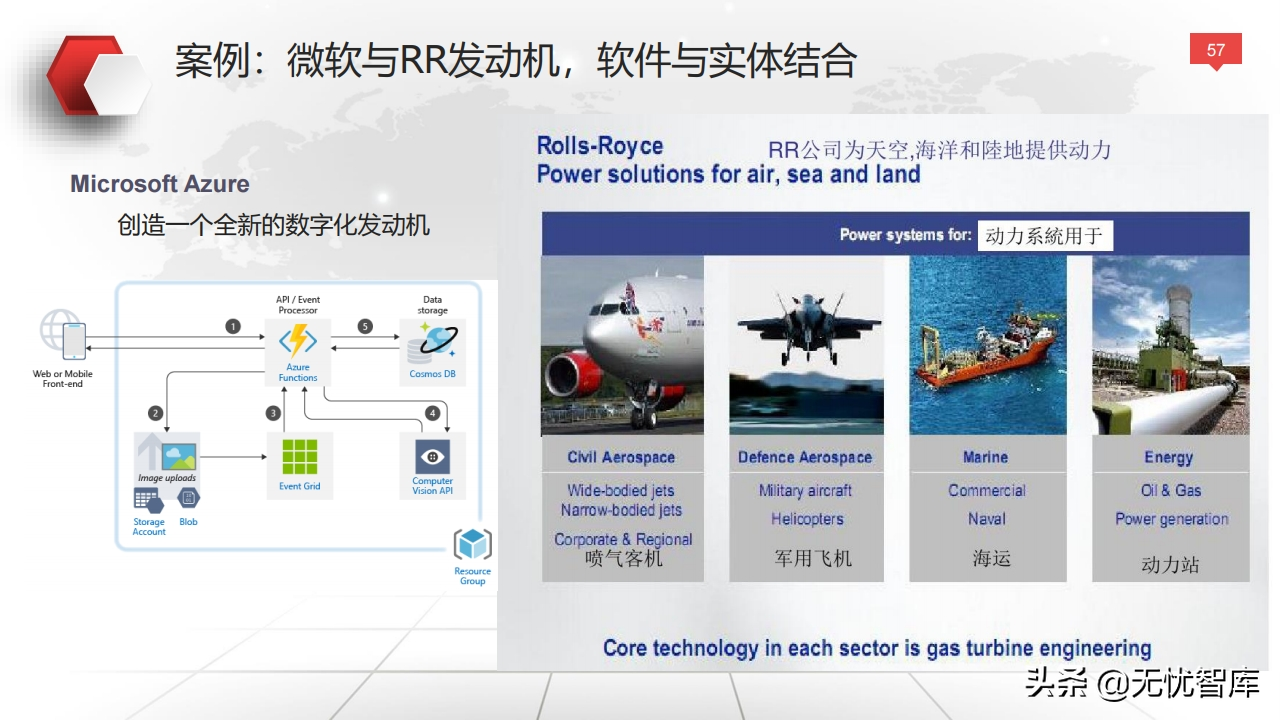1280x720 pixels.
Task: Click the "动力站" translation text
Action: [x=1170, y=564]
